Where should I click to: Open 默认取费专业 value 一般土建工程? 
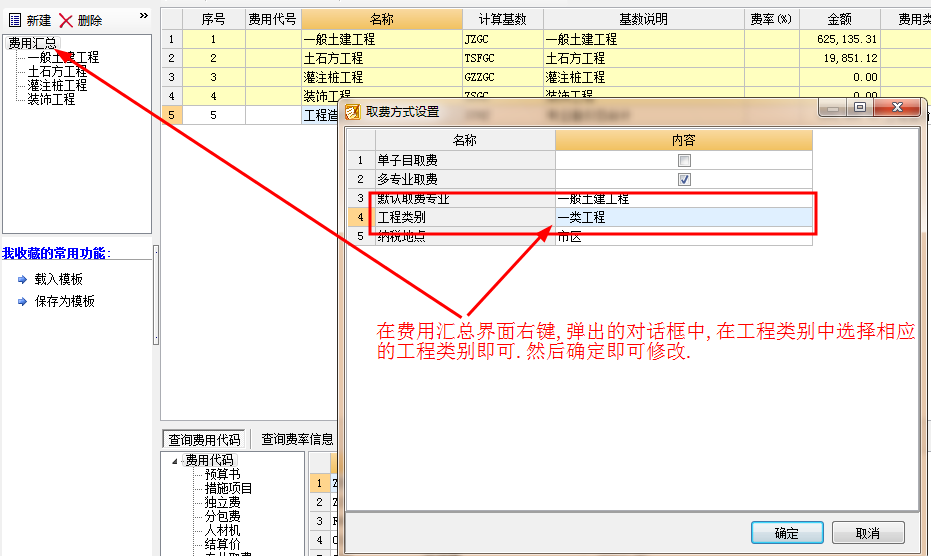(x=683, y=198)
